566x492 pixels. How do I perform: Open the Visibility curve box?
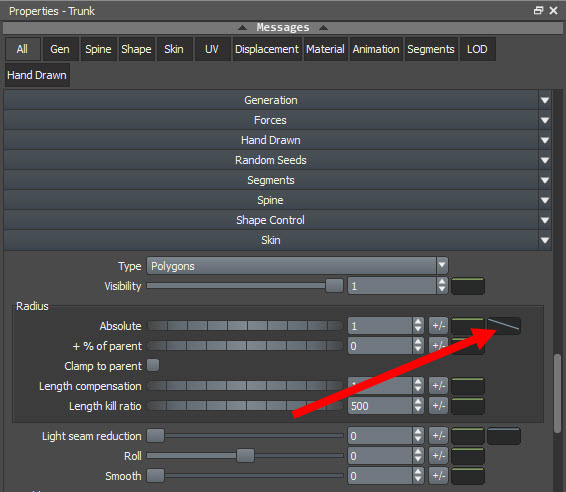[x=467, y=286]
